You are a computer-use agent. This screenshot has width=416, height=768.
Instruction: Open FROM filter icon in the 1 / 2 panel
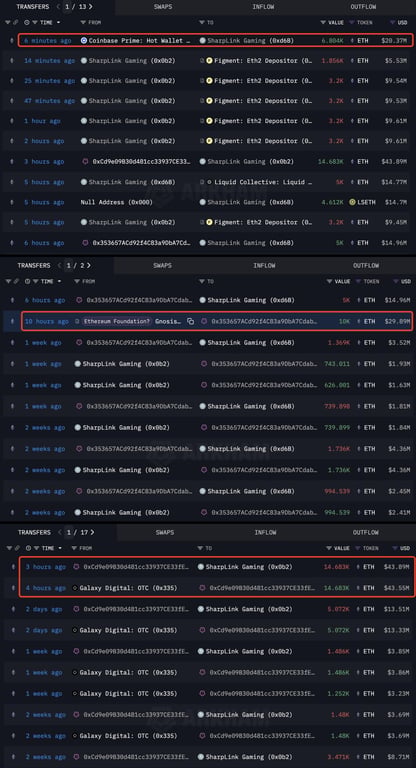pyautogui.click(x=76, y=281)
